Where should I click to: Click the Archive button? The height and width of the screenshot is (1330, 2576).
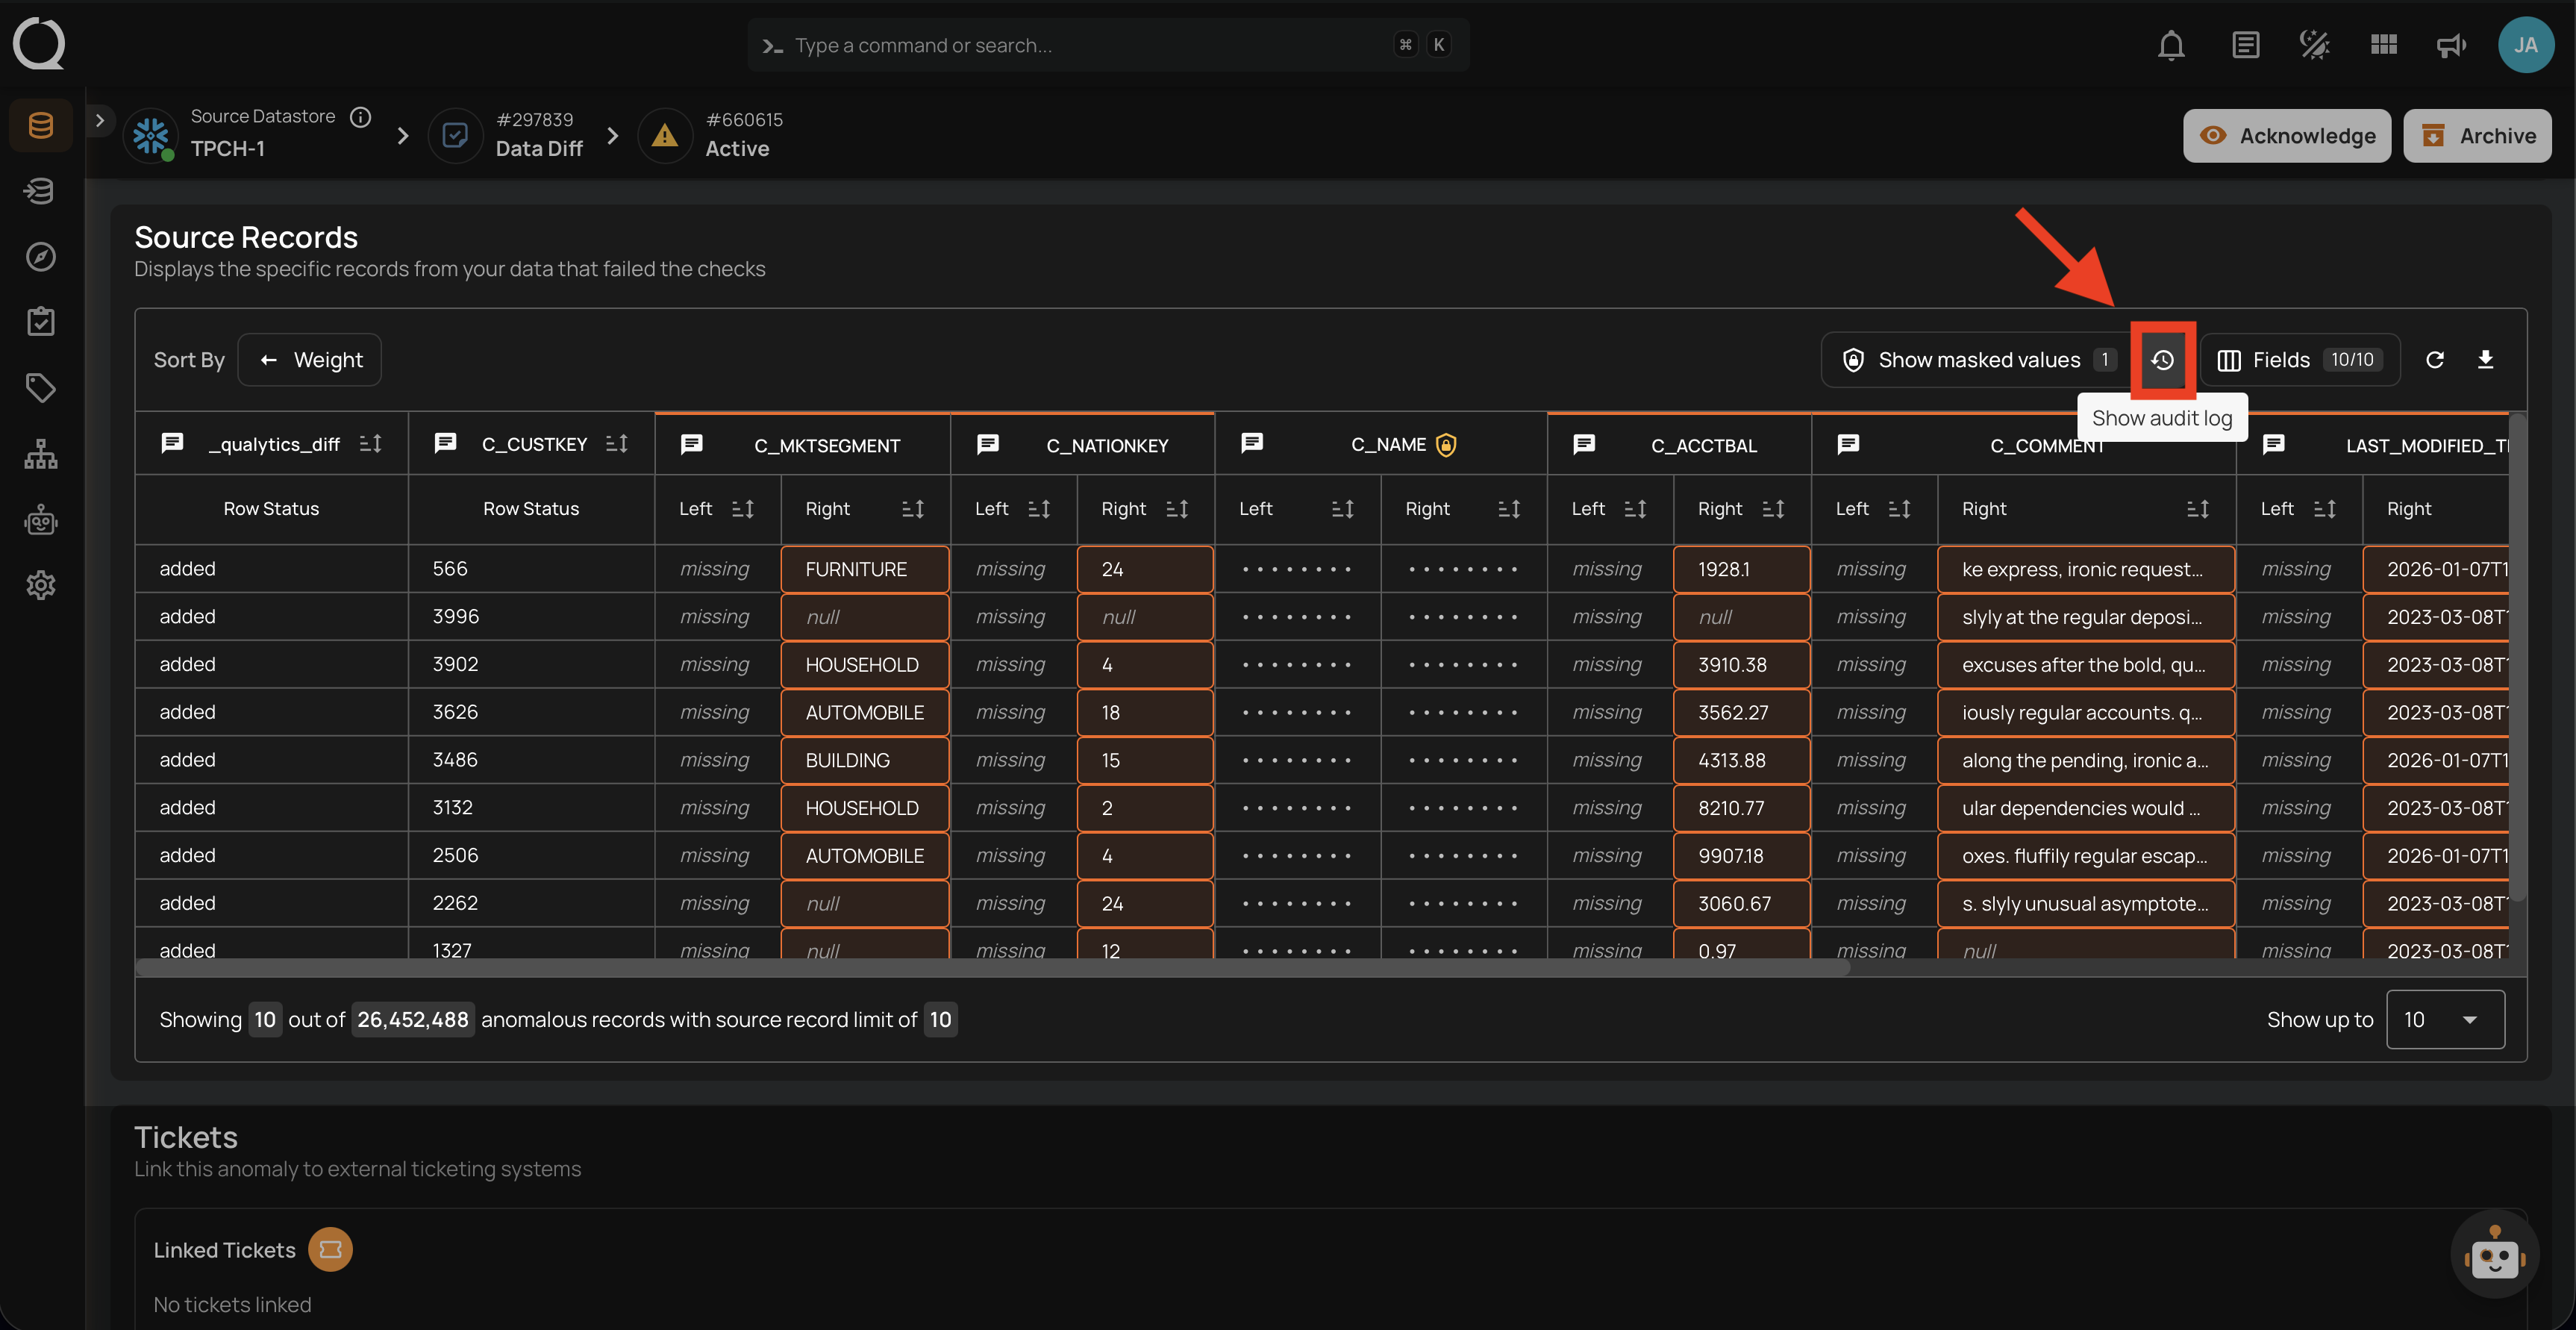2477,136
